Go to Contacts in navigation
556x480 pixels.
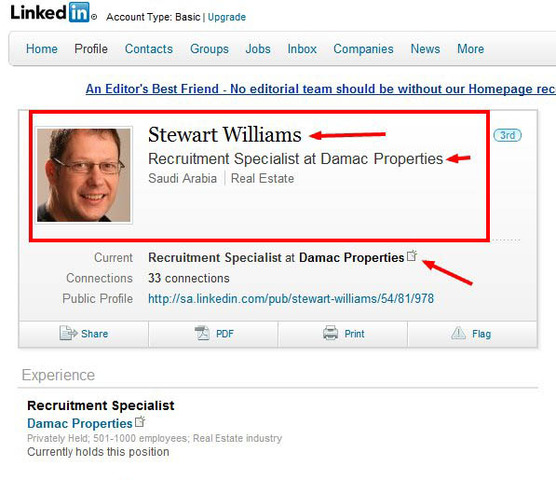[x=149, y=49]
